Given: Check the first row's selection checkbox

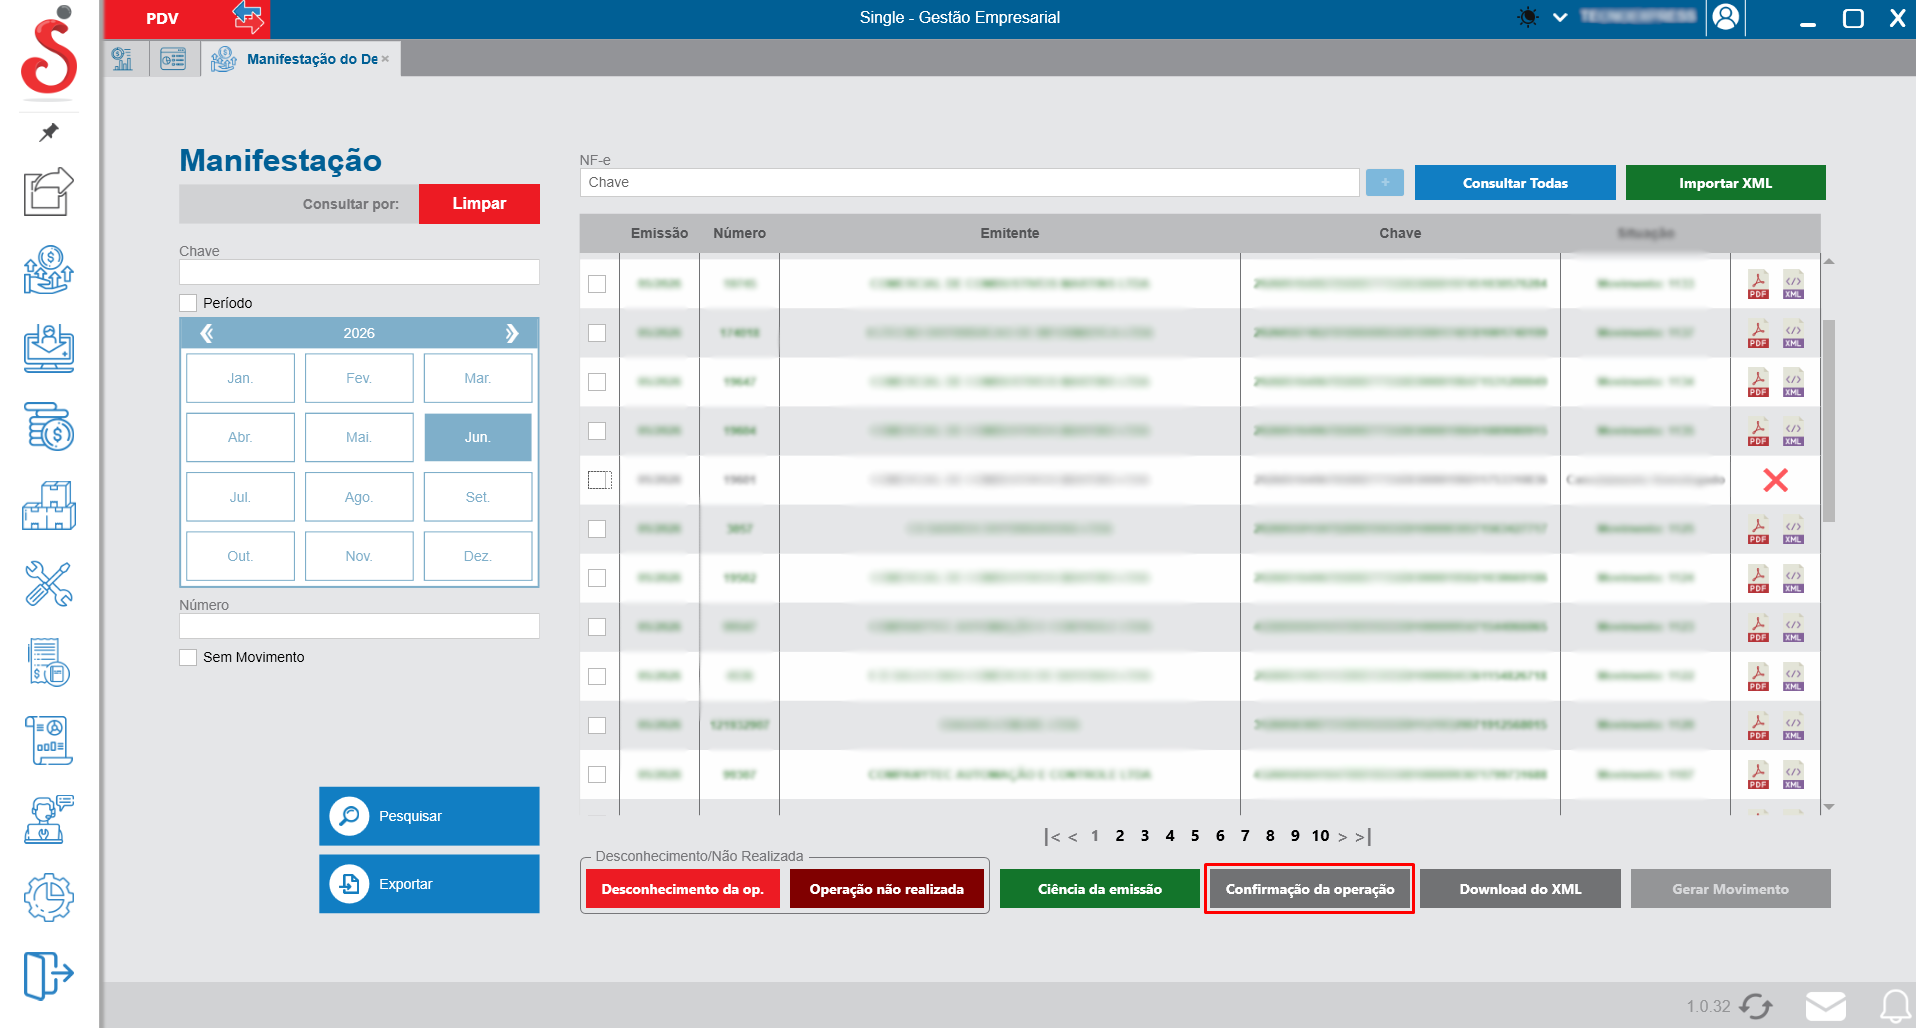Looking at the screenshot, I should [597, 284].
